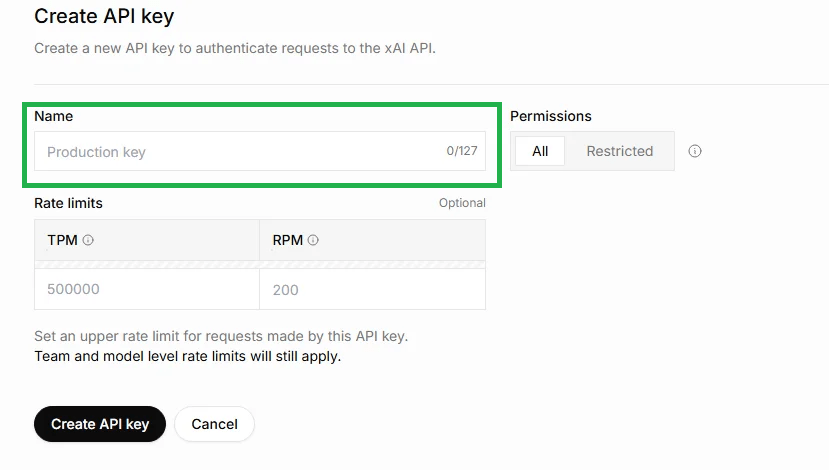Click the 0/127 character counter
This screenshot has height=470, width=829.
tap(462, 151)
